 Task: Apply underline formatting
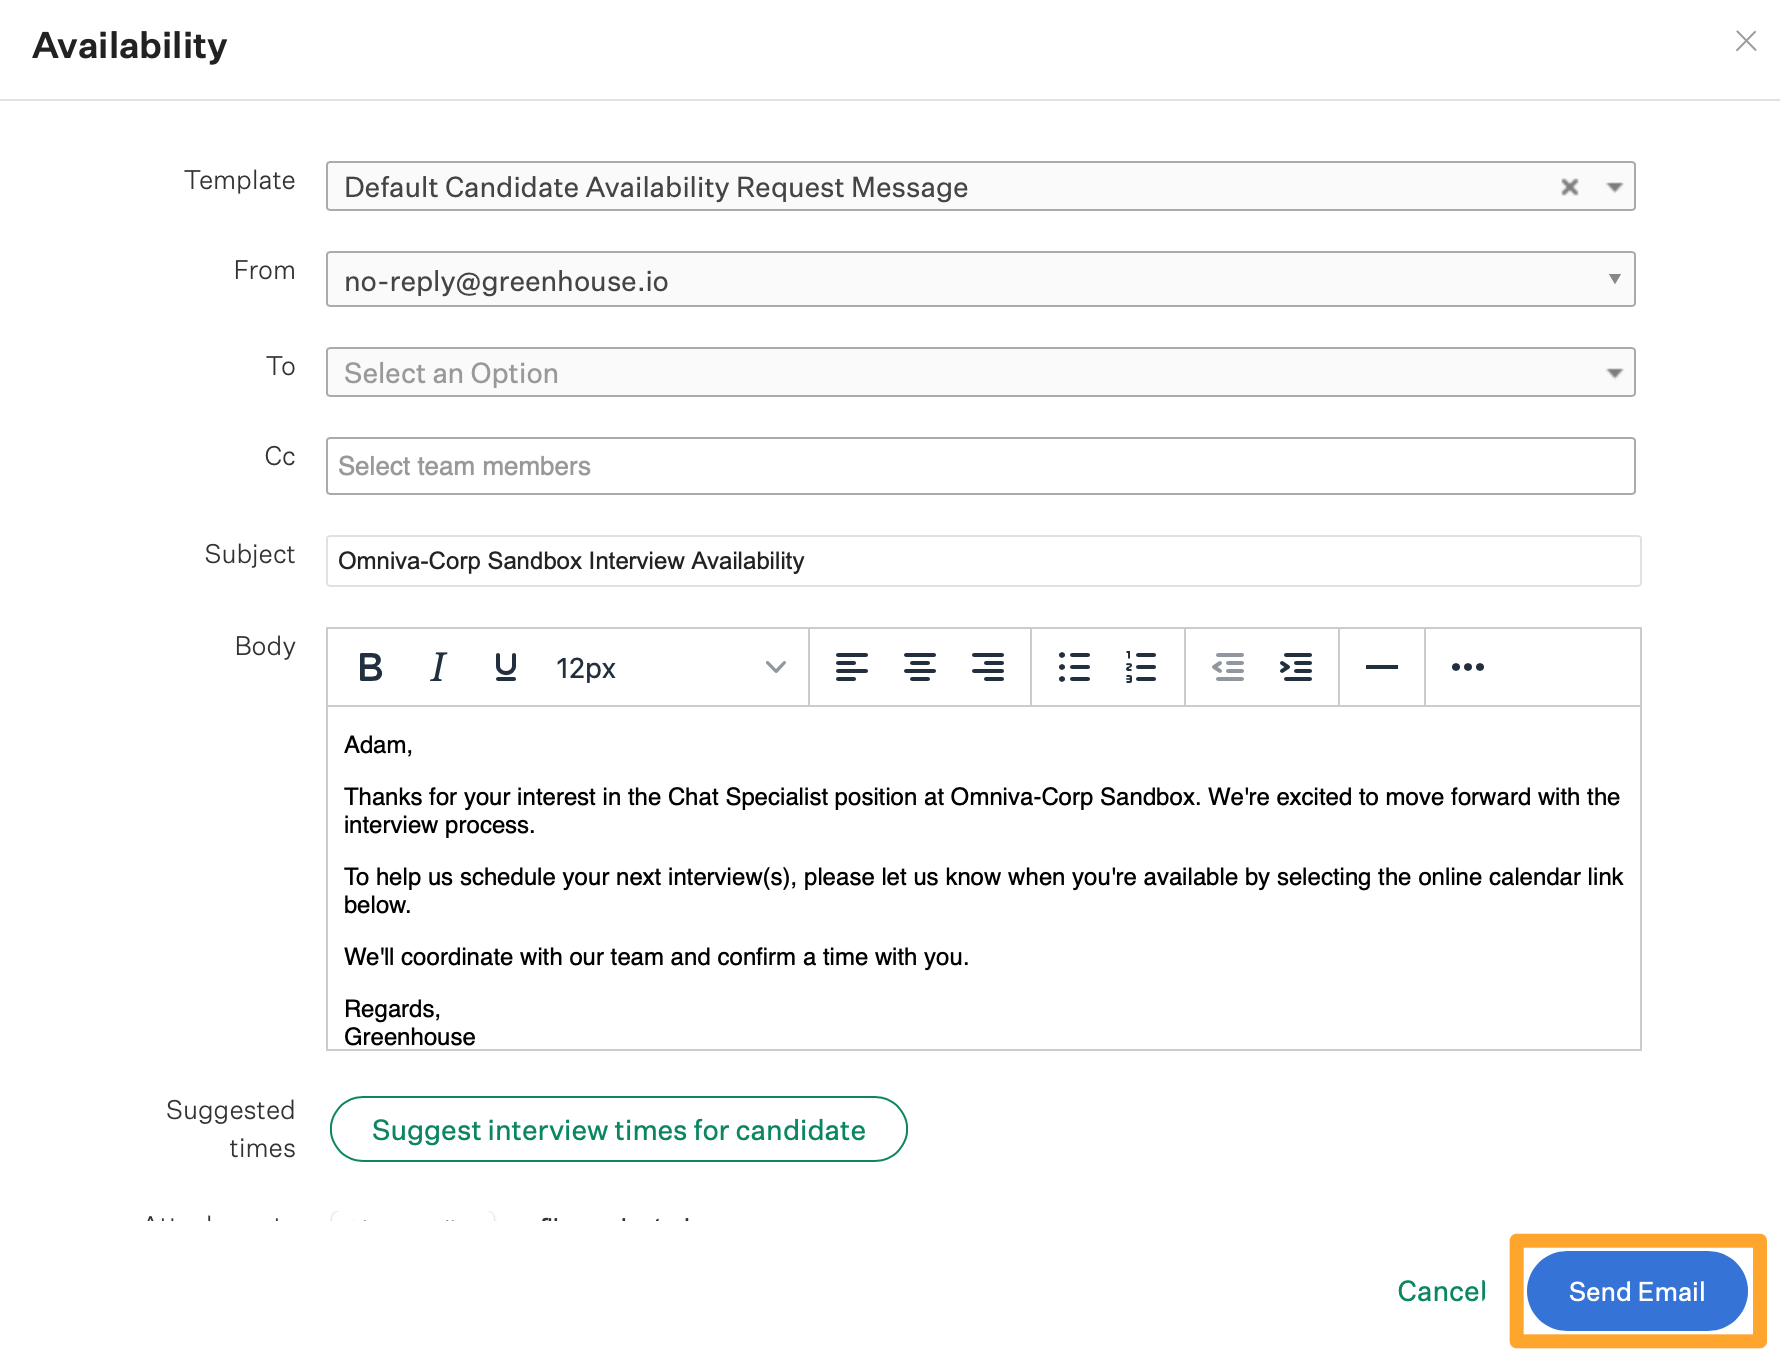coord(505,667)
